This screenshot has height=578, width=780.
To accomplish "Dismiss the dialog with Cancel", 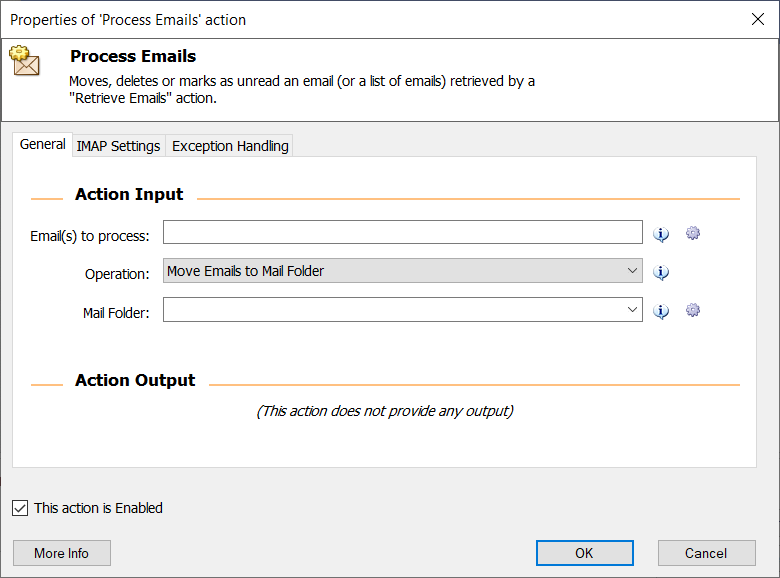I will click(706, 553).
